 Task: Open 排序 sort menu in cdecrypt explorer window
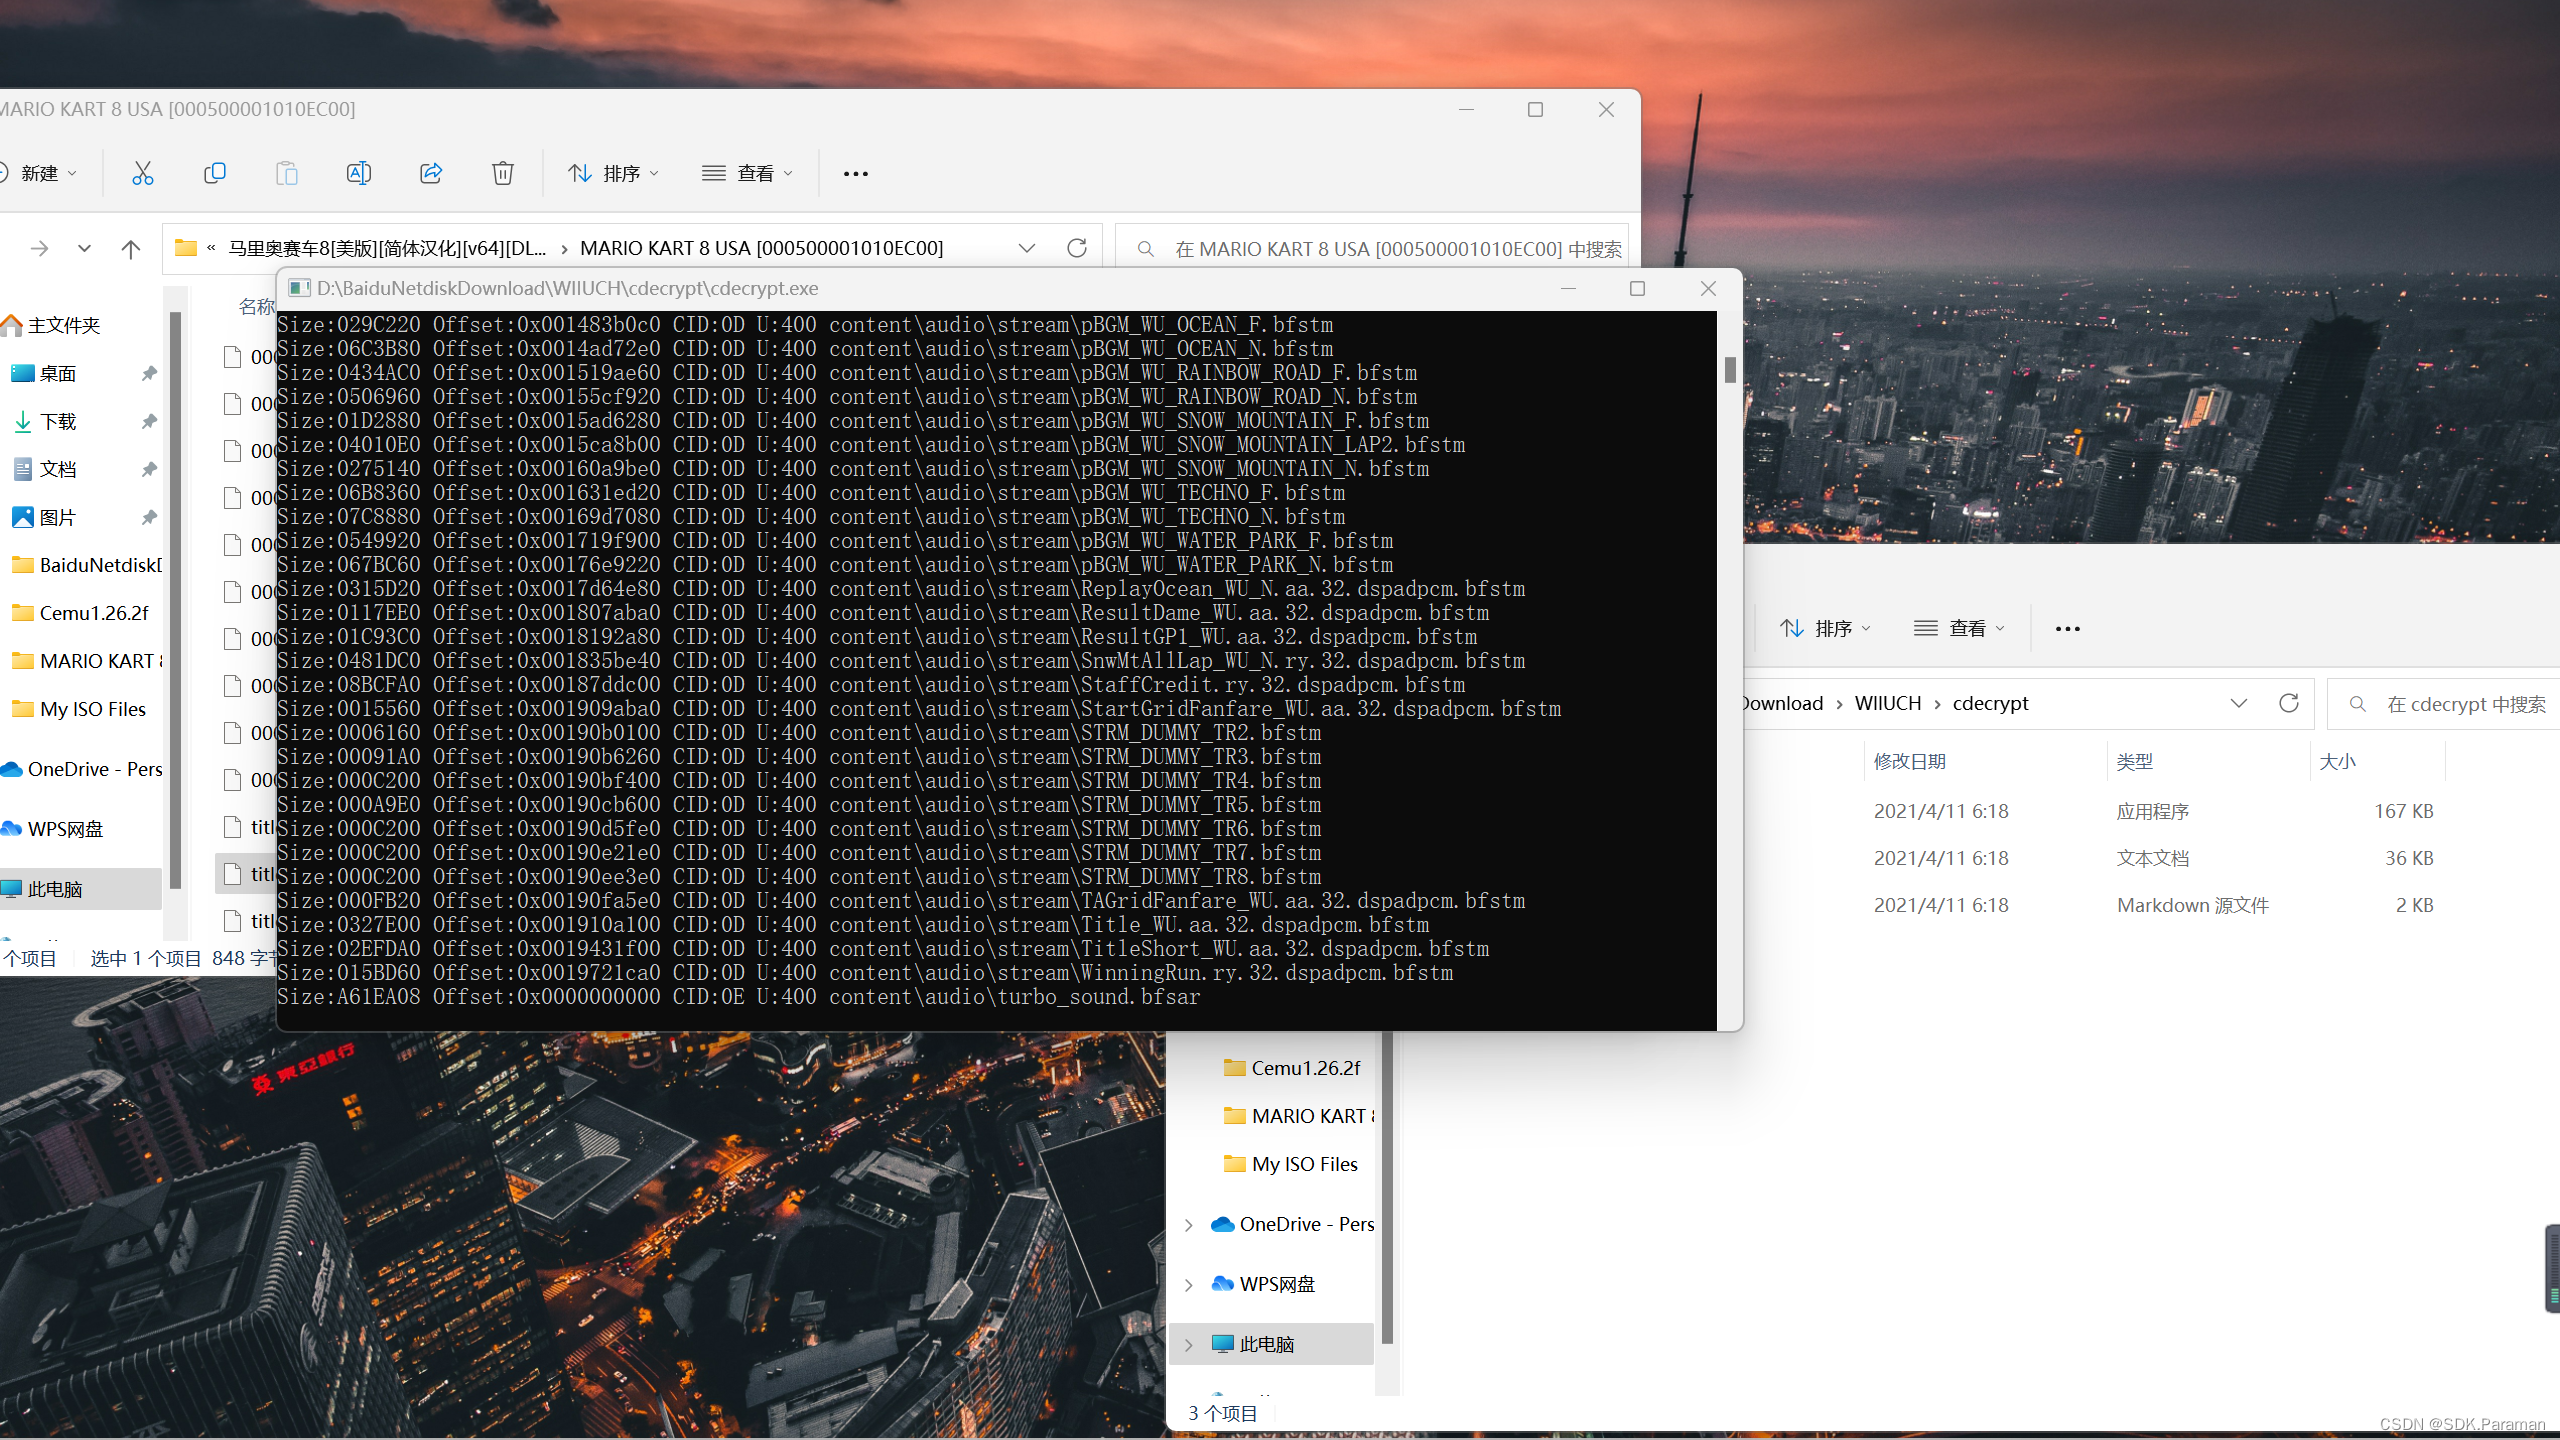(1825, 628)
